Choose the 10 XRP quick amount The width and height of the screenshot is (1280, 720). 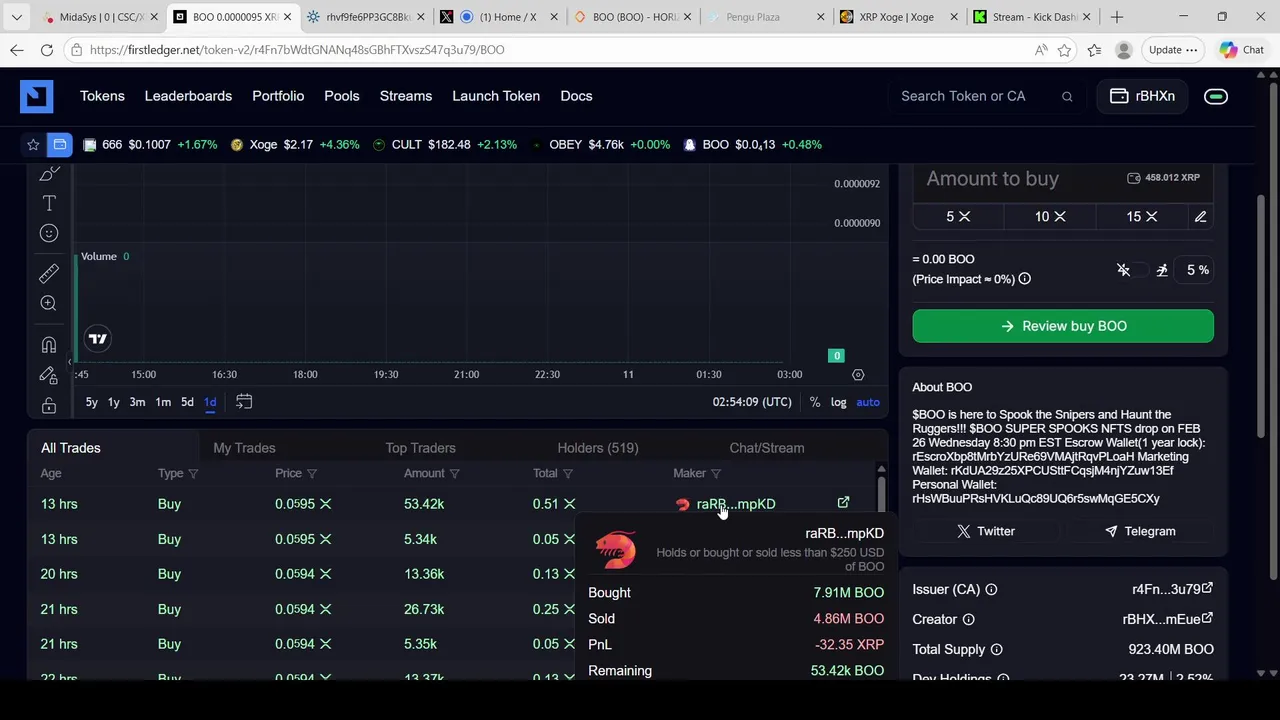point(1050,217)
